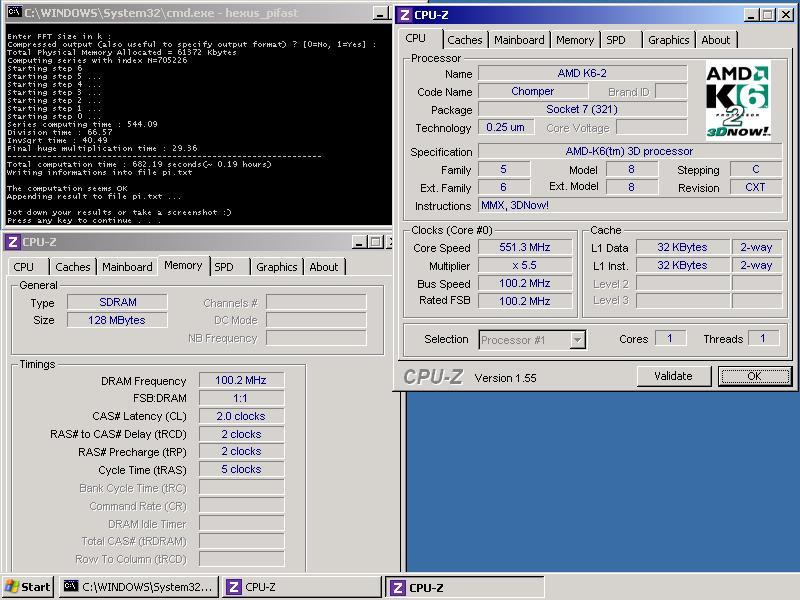Click the cmd.exe title bar icon
The width and height of the screenshot is (800, 600).
[x=14, y=12]
